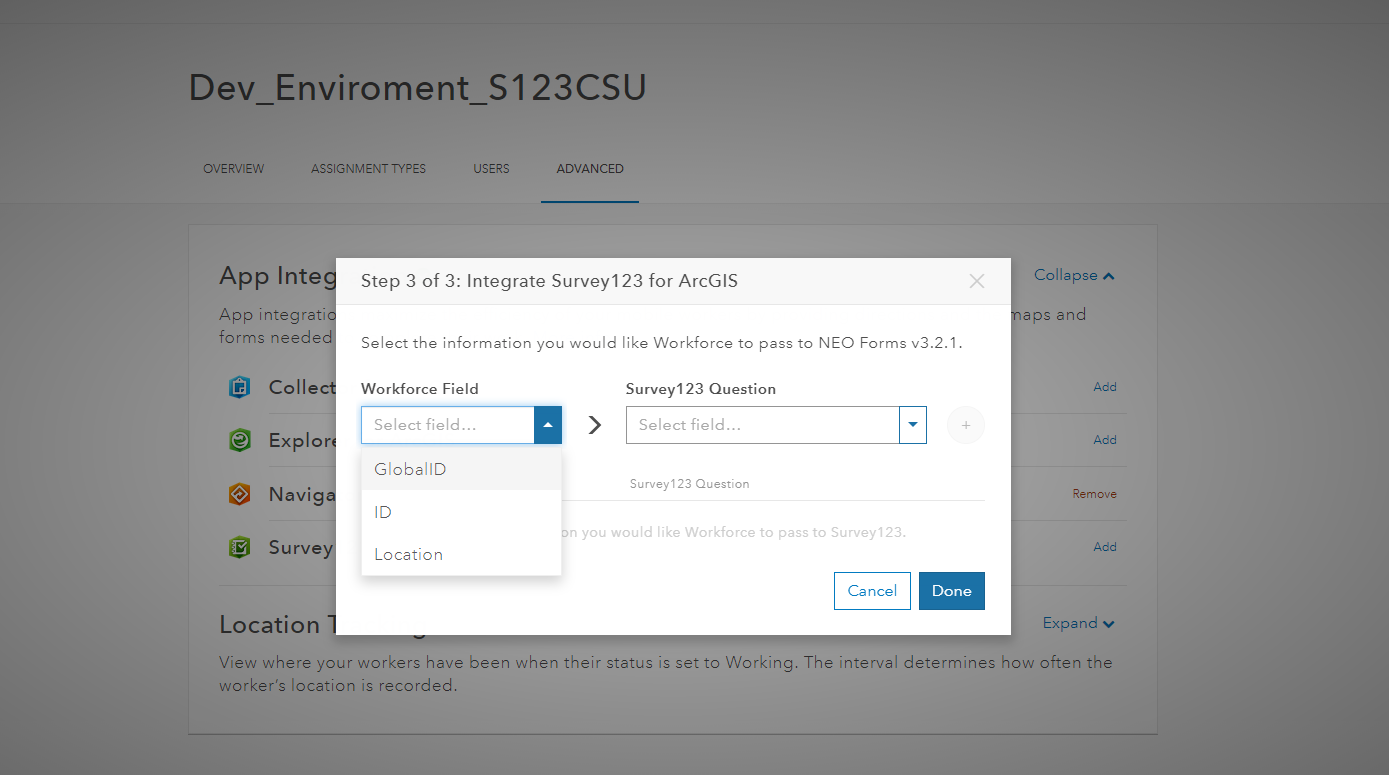Cancel the Survey123 integration setup
This screenshot has width=1389, height=775.
871,591
